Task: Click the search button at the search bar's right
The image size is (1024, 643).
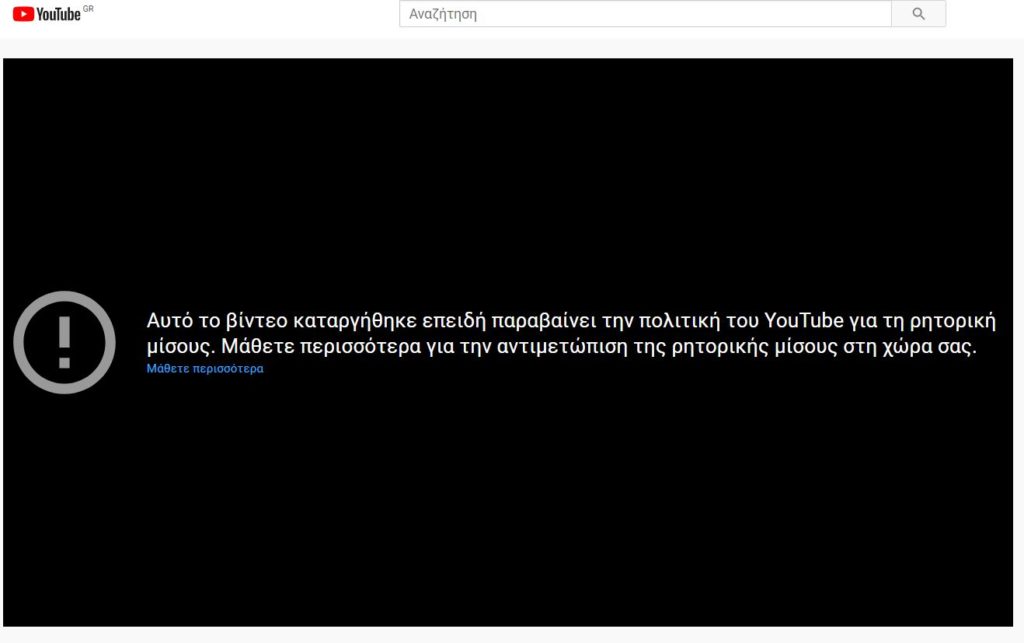Action: (x=917, y=13)
